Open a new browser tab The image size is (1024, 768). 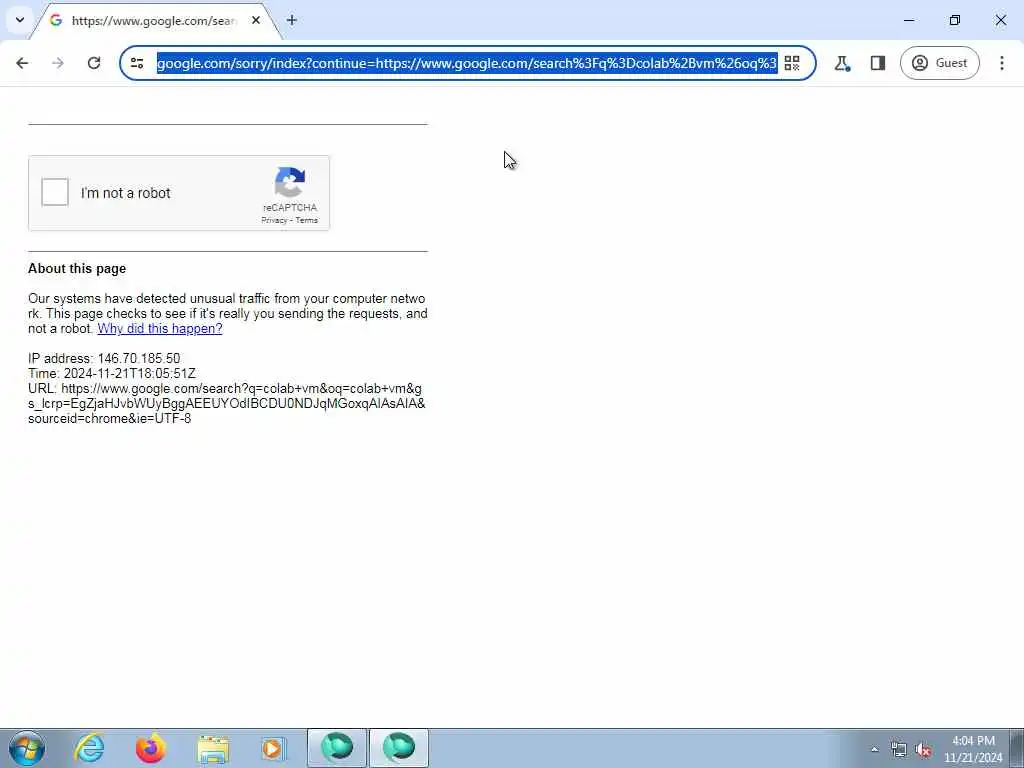[x=292, y=20]
